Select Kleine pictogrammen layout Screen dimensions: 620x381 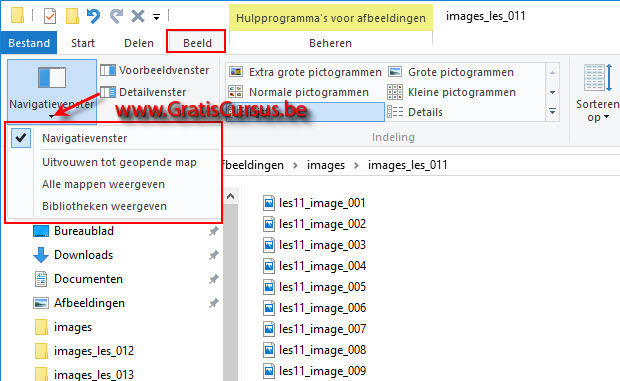coord(452,92)
